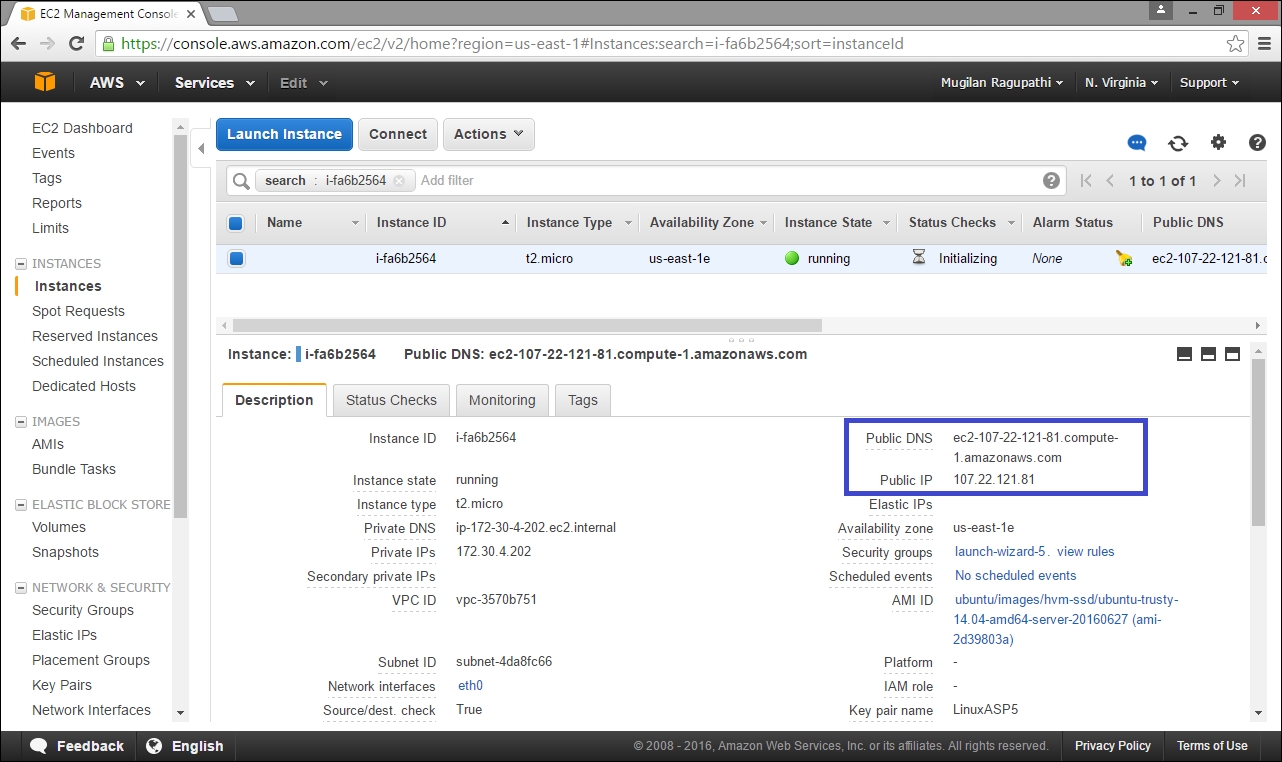
Task: Open the settings gear icon
Action: point(1218,142)
